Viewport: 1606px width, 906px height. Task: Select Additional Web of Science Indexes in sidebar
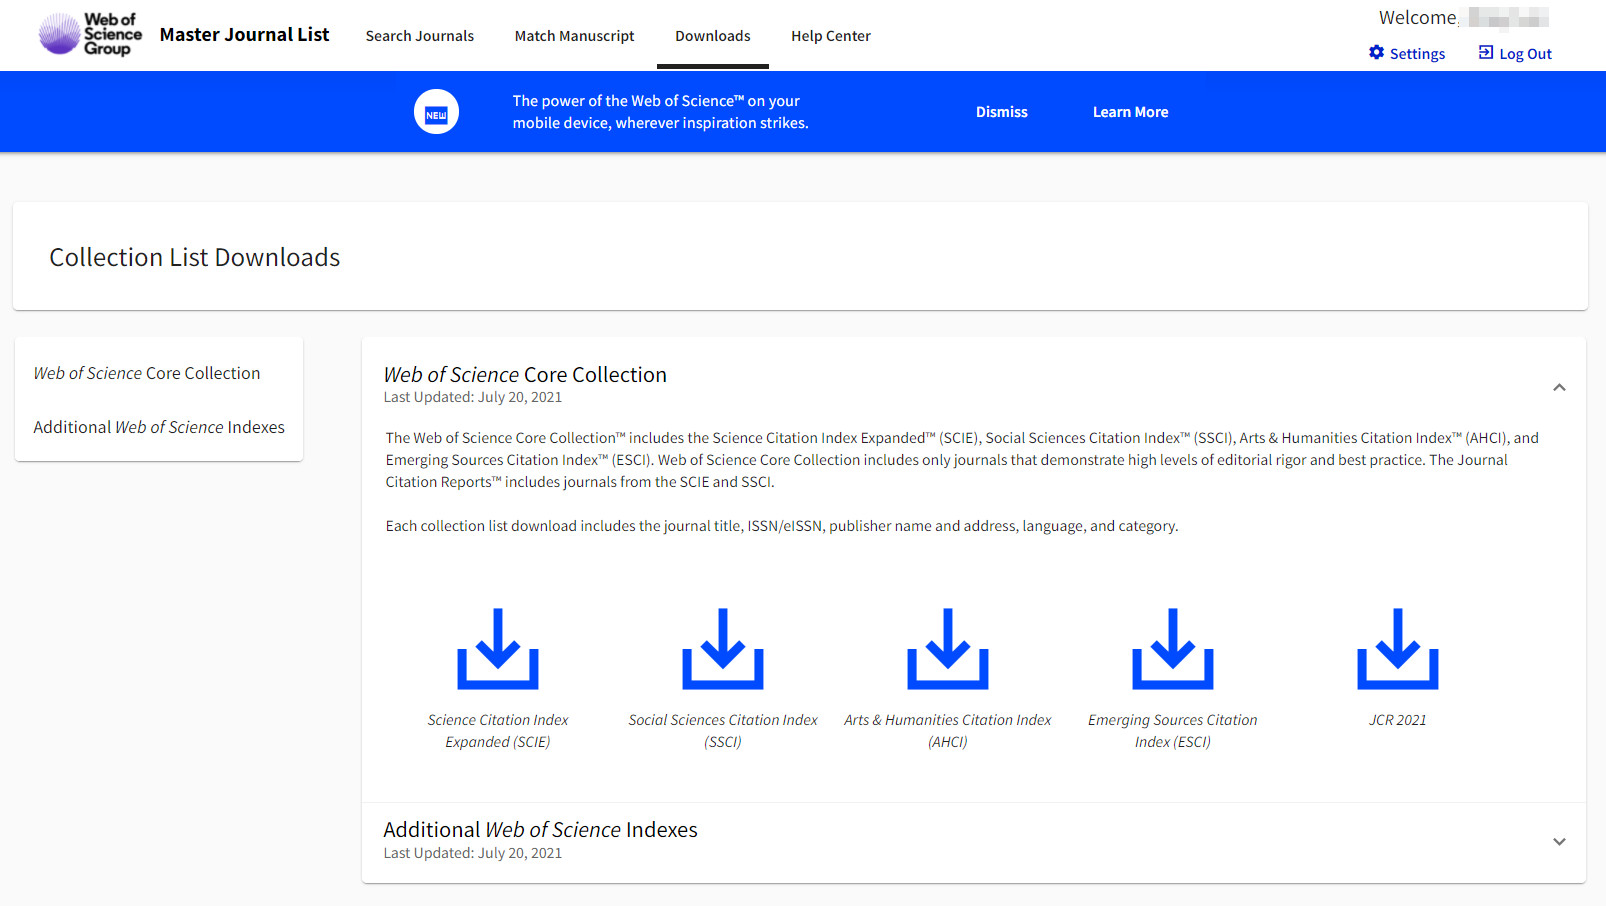tap(159, 427)
